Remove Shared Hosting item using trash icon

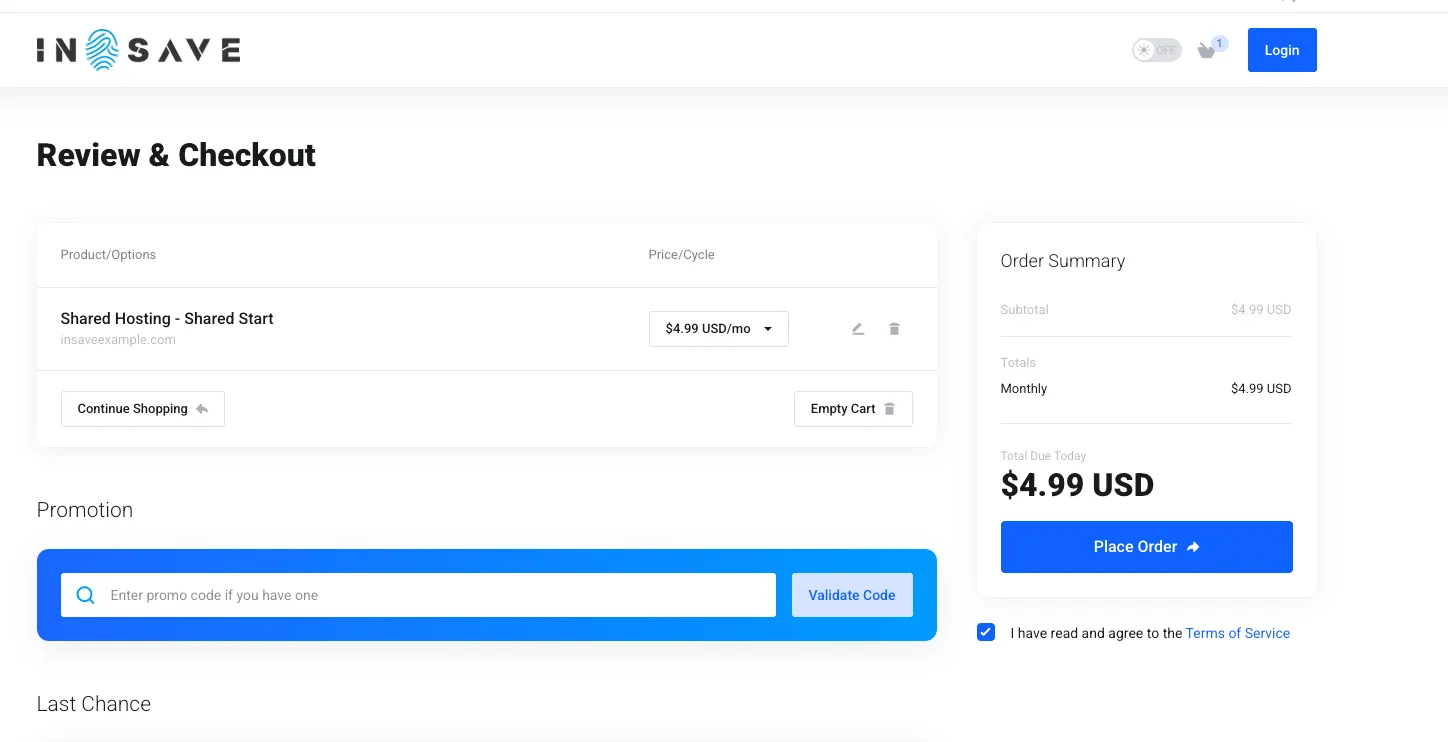tap(894, 329)
